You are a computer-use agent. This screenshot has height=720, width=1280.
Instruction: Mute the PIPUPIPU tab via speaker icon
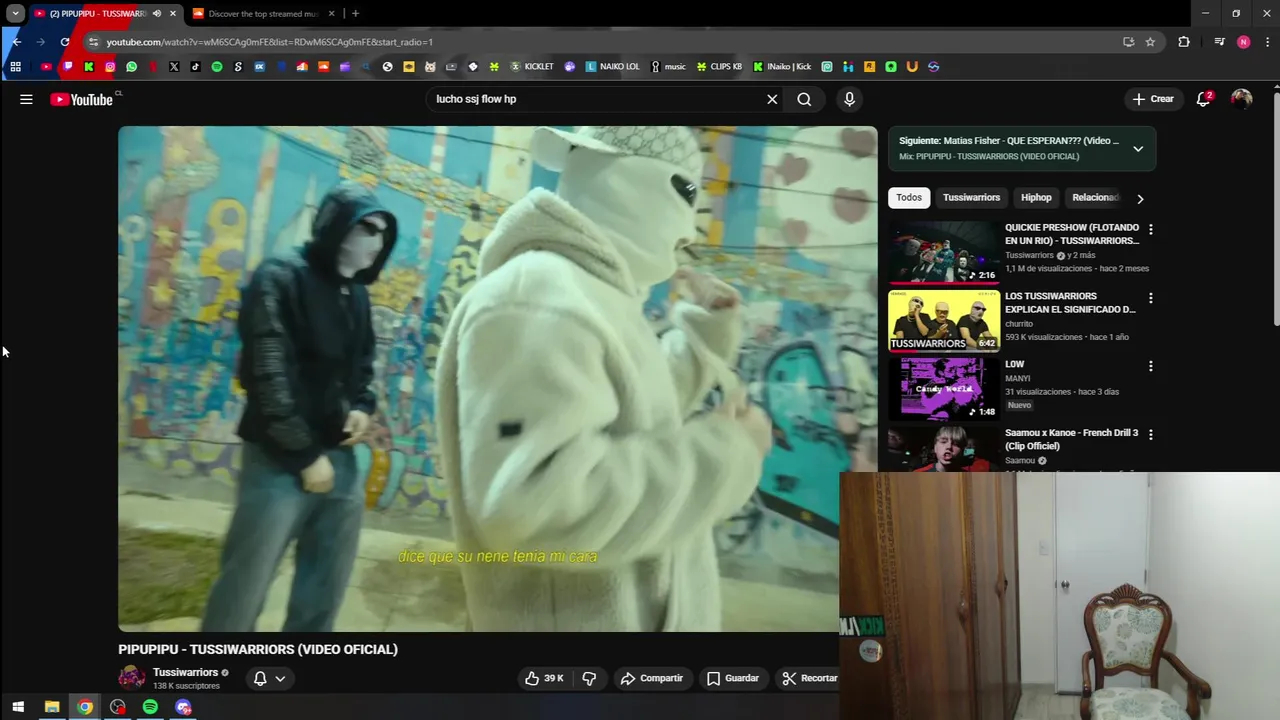click(x=157, y=14)
